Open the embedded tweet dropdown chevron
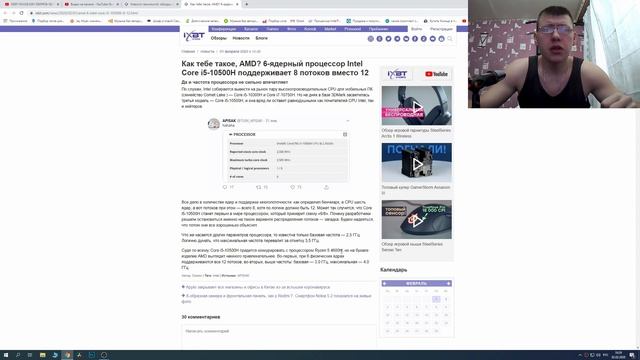Screen dimensions: 640x360 pyautogui.click(x=348, y=121)
